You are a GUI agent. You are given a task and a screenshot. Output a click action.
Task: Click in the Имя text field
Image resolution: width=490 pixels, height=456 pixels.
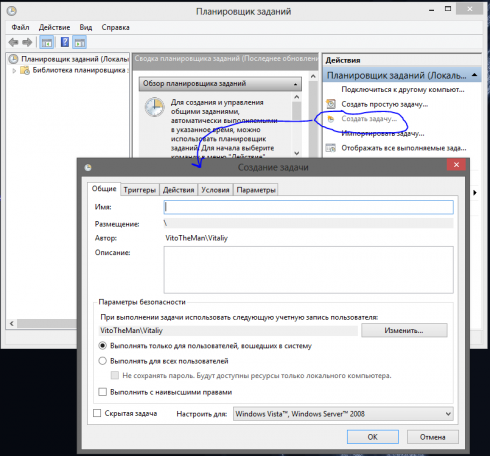(309, 207)
